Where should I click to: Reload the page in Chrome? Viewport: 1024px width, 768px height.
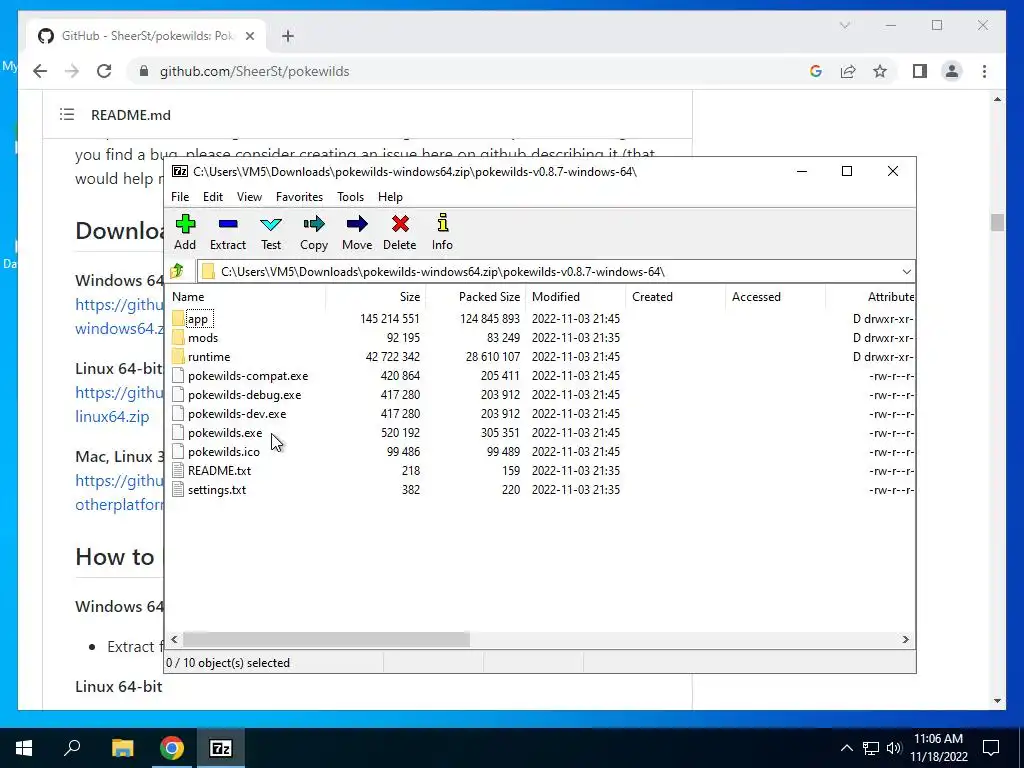pos(104,71)
